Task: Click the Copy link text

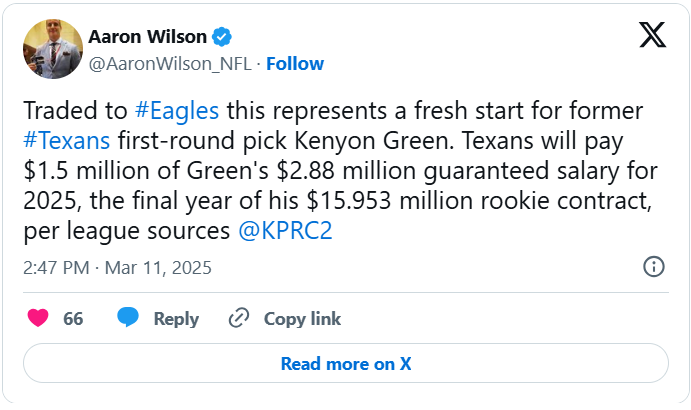Action: coord(302,319)
